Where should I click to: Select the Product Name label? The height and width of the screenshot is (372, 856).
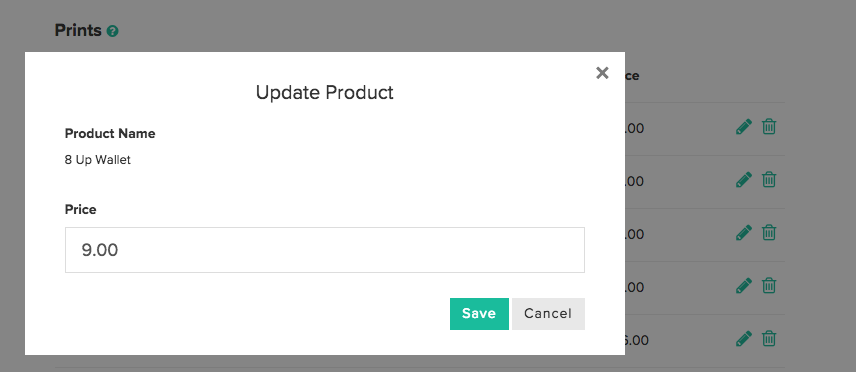(x=110, y=133)
